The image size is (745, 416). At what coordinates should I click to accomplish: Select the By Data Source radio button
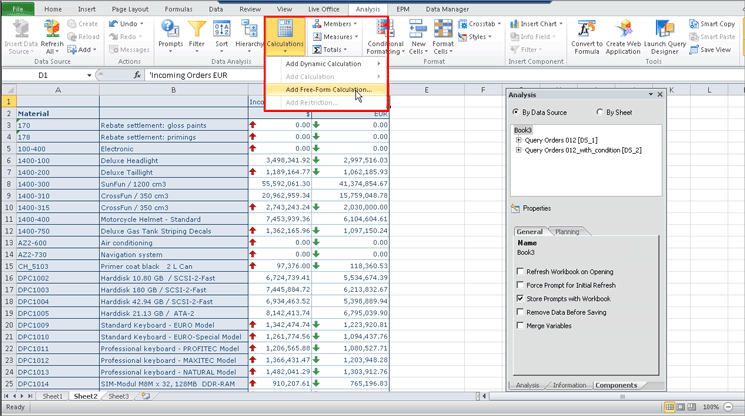[516, 112]
